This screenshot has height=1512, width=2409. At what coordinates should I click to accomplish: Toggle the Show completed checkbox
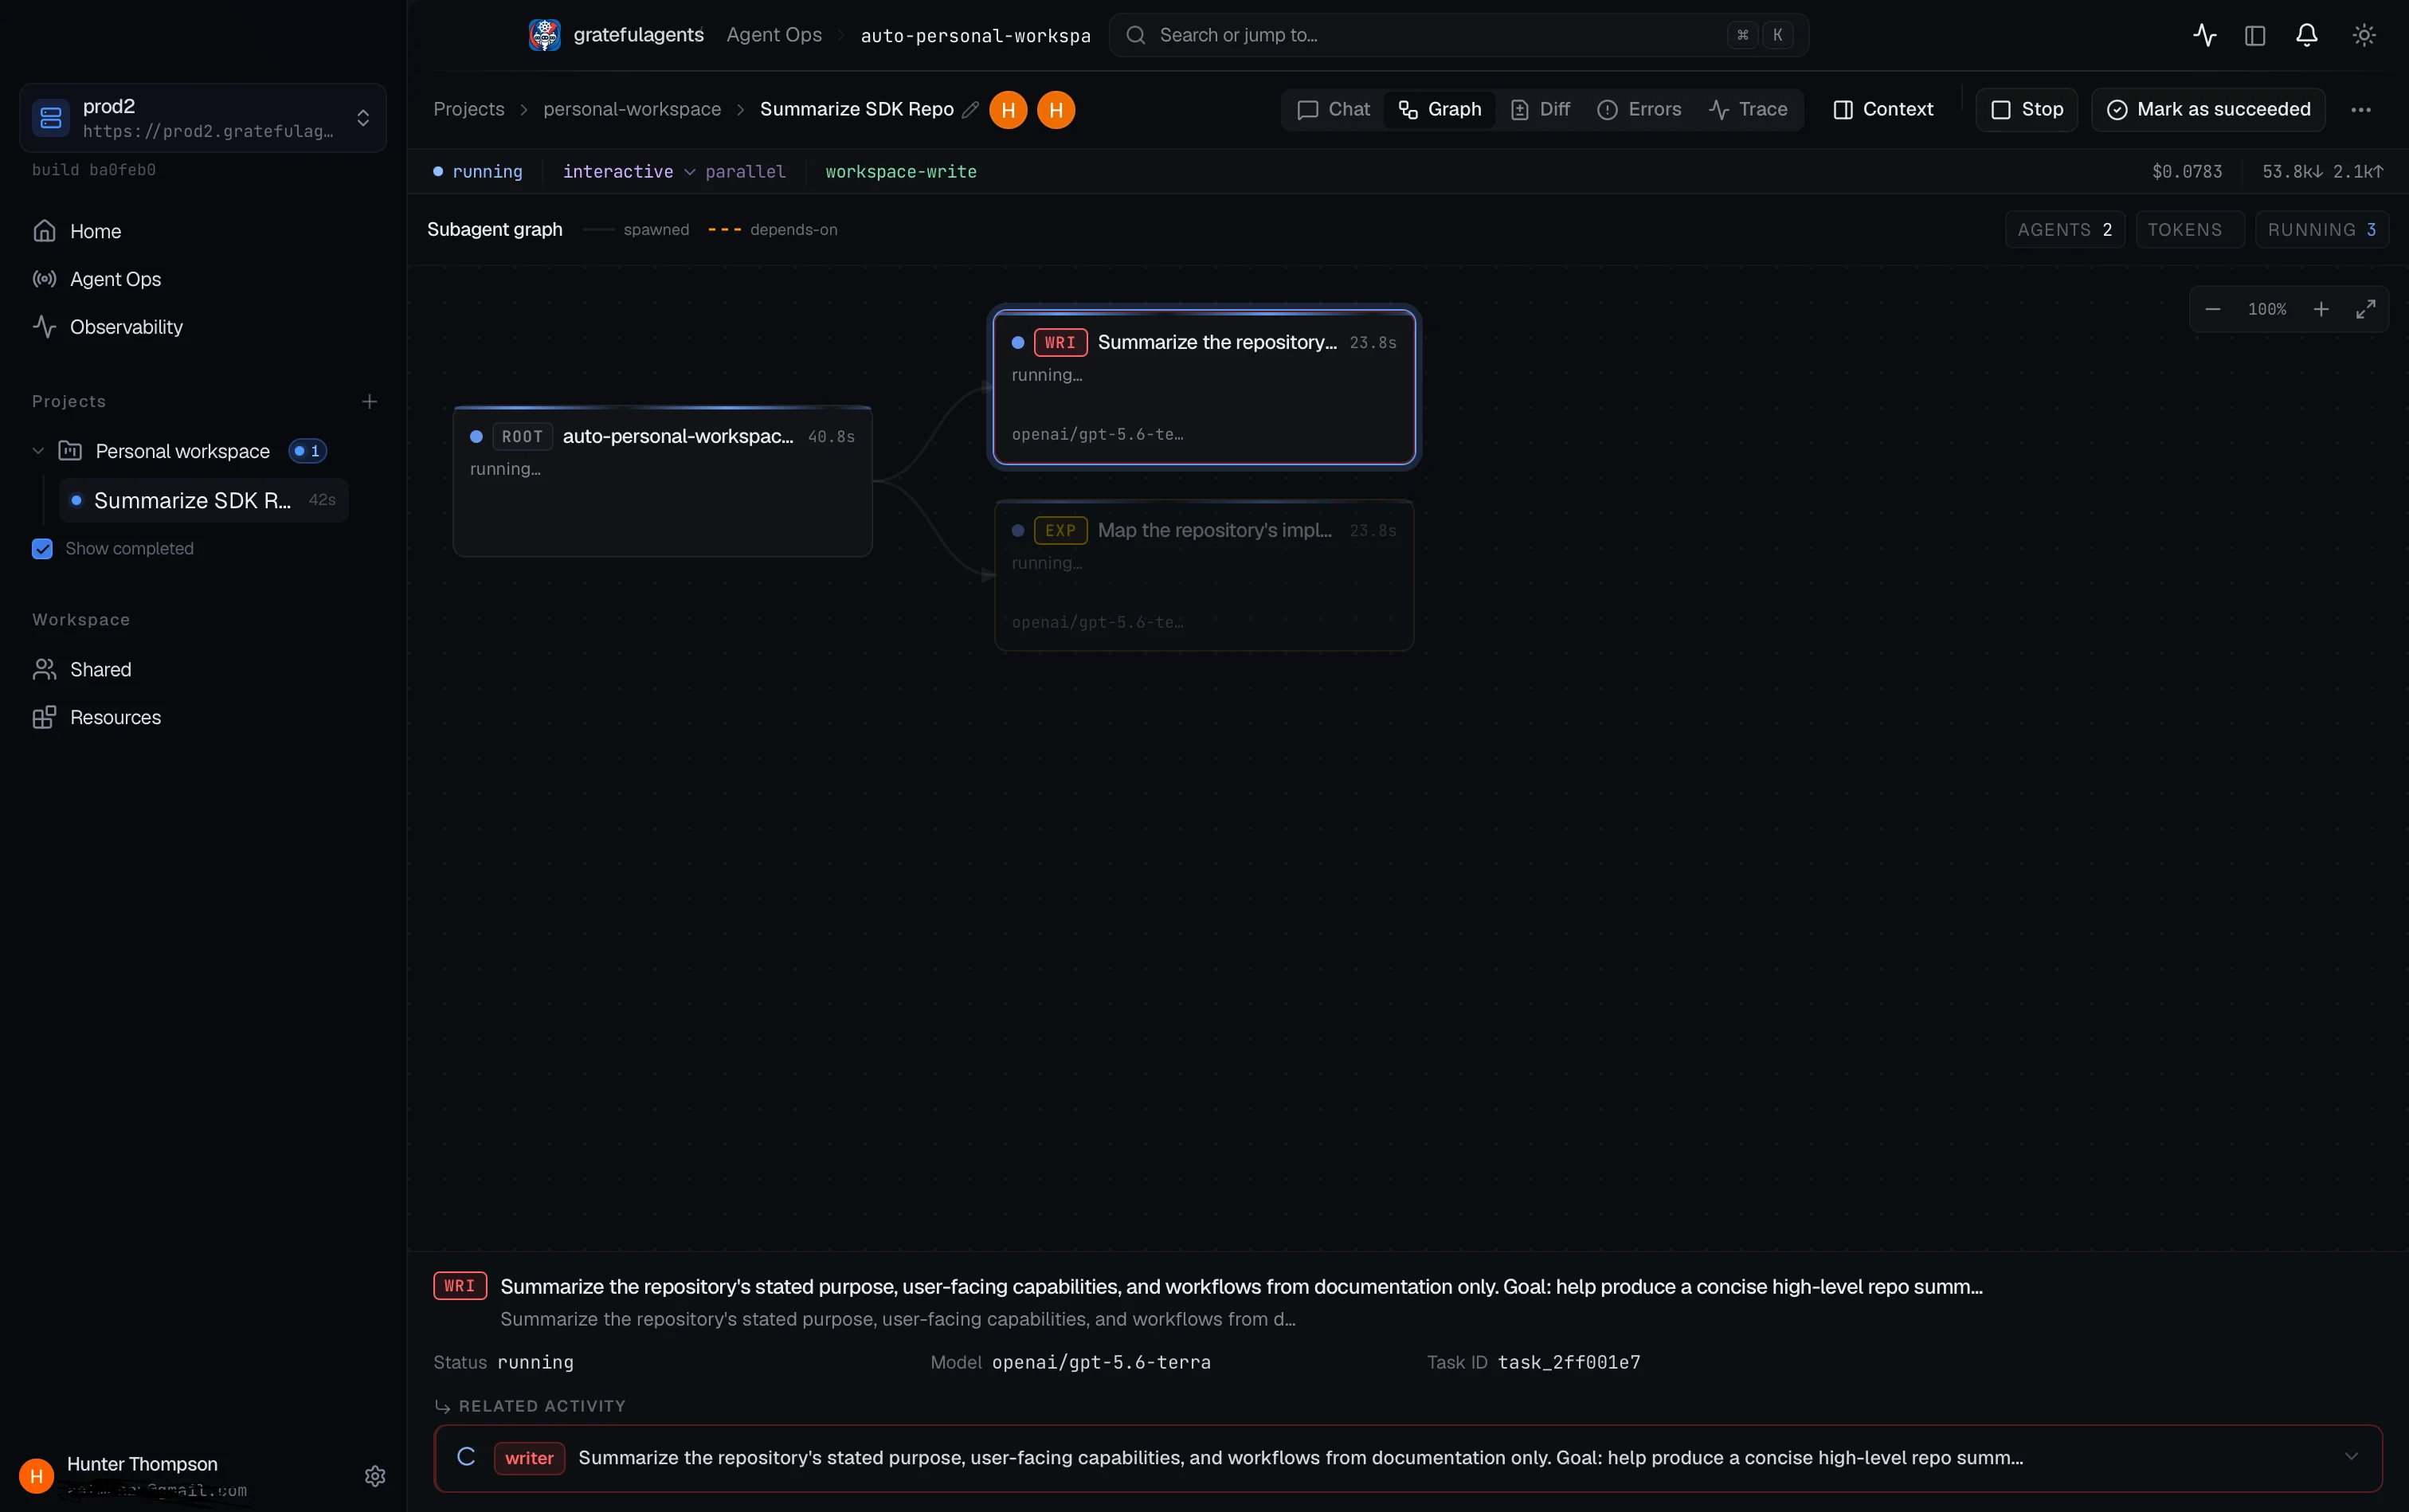coord(42,549)
